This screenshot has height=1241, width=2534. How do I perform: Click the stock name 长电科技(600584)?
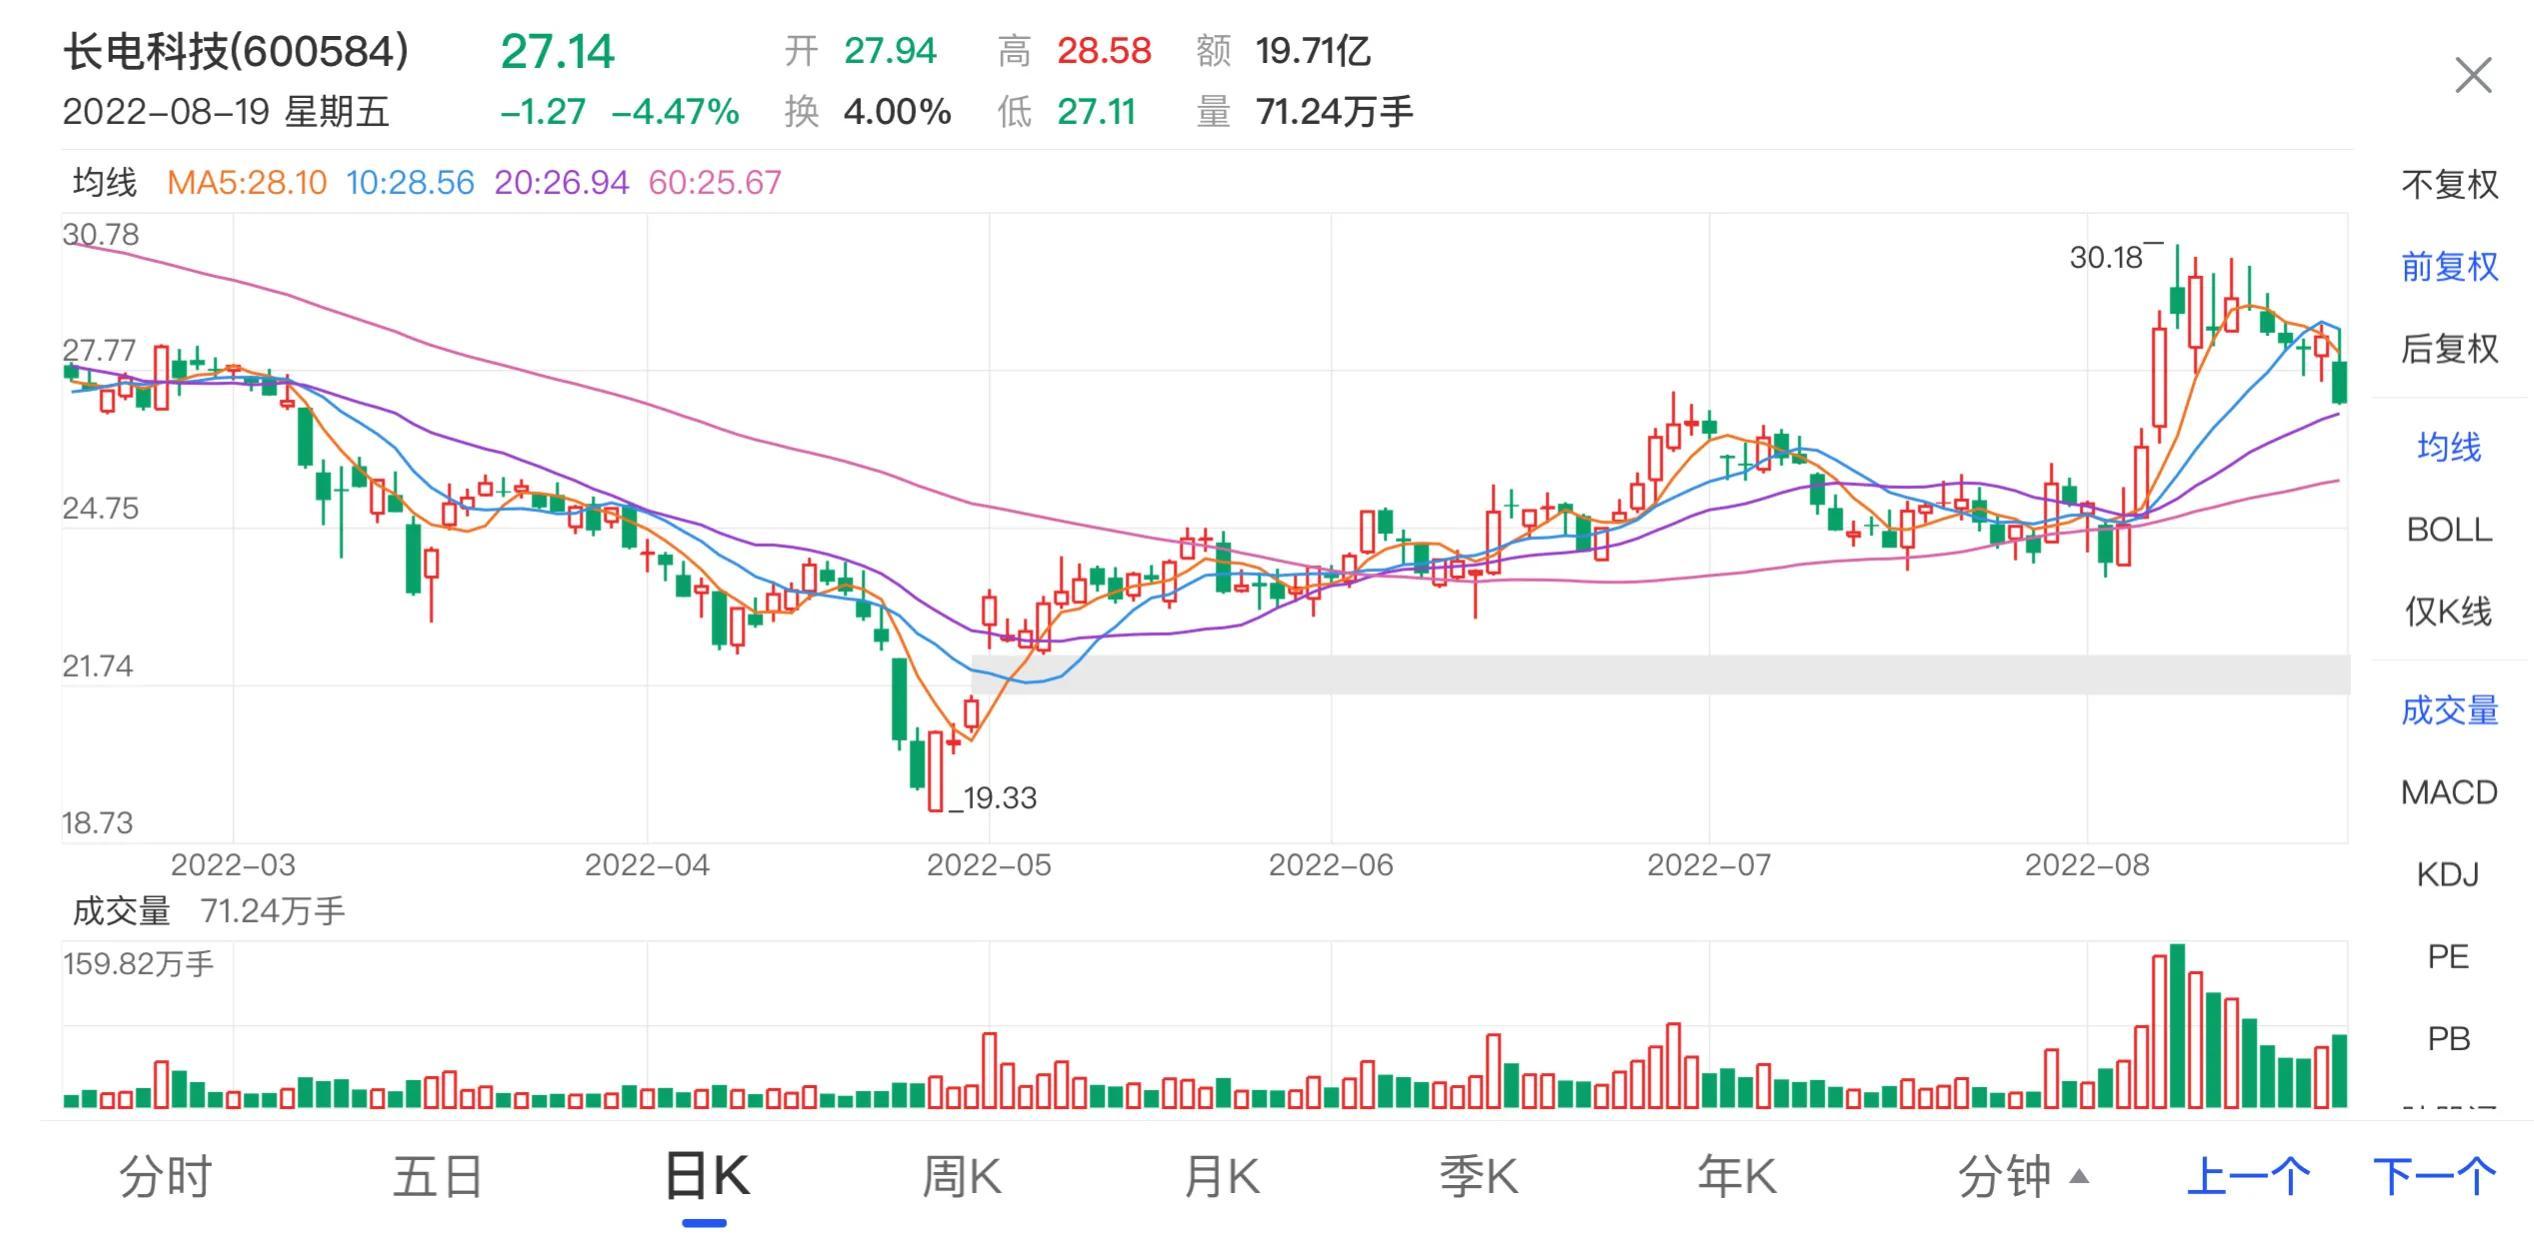[x=236, y=51]
